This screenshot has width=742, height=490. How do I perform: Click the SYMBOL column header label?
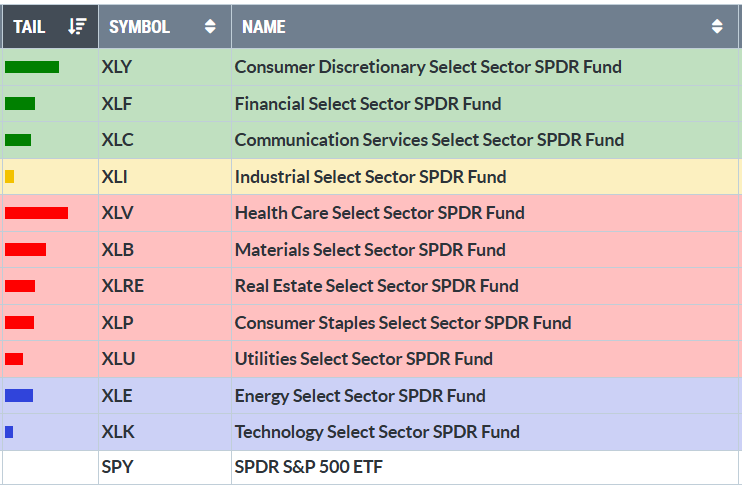(139, 27)
